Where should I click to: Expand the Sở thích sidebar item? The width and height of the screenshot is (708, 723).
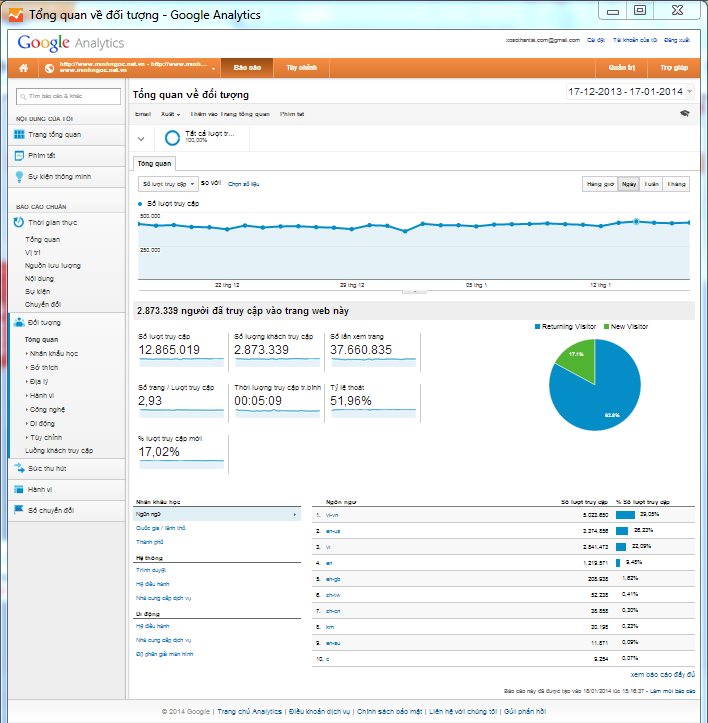[44, 367]
